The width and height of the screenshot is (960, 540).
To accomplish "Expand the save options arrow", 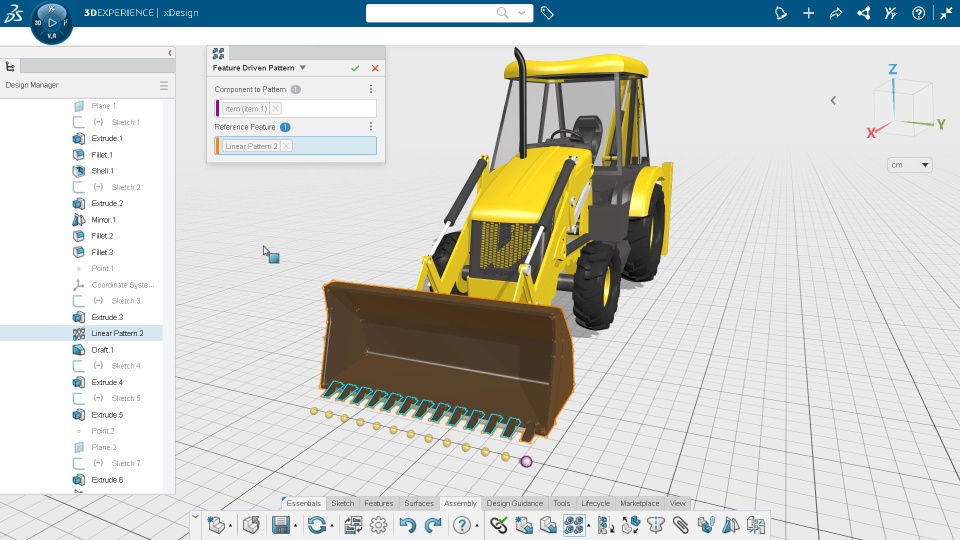I will coord(295,525).
